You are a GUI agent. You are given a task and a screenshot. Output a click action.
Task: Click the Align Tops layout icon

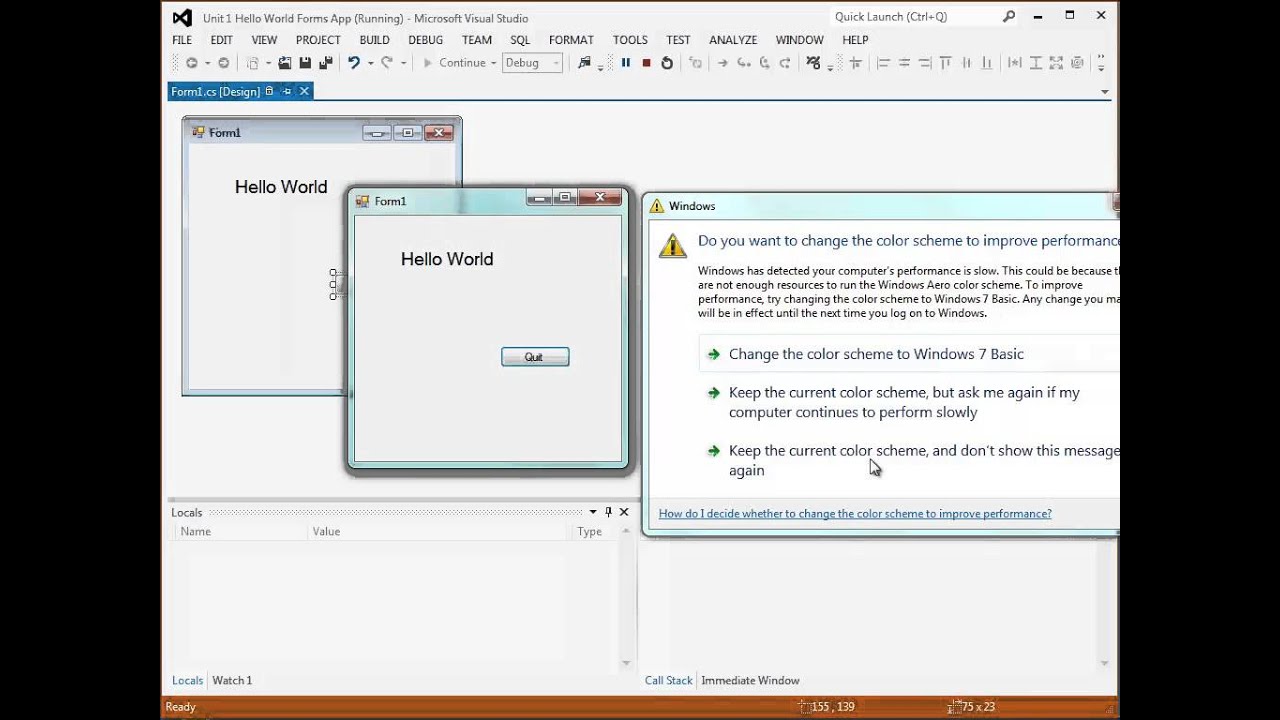pos(945,63)
